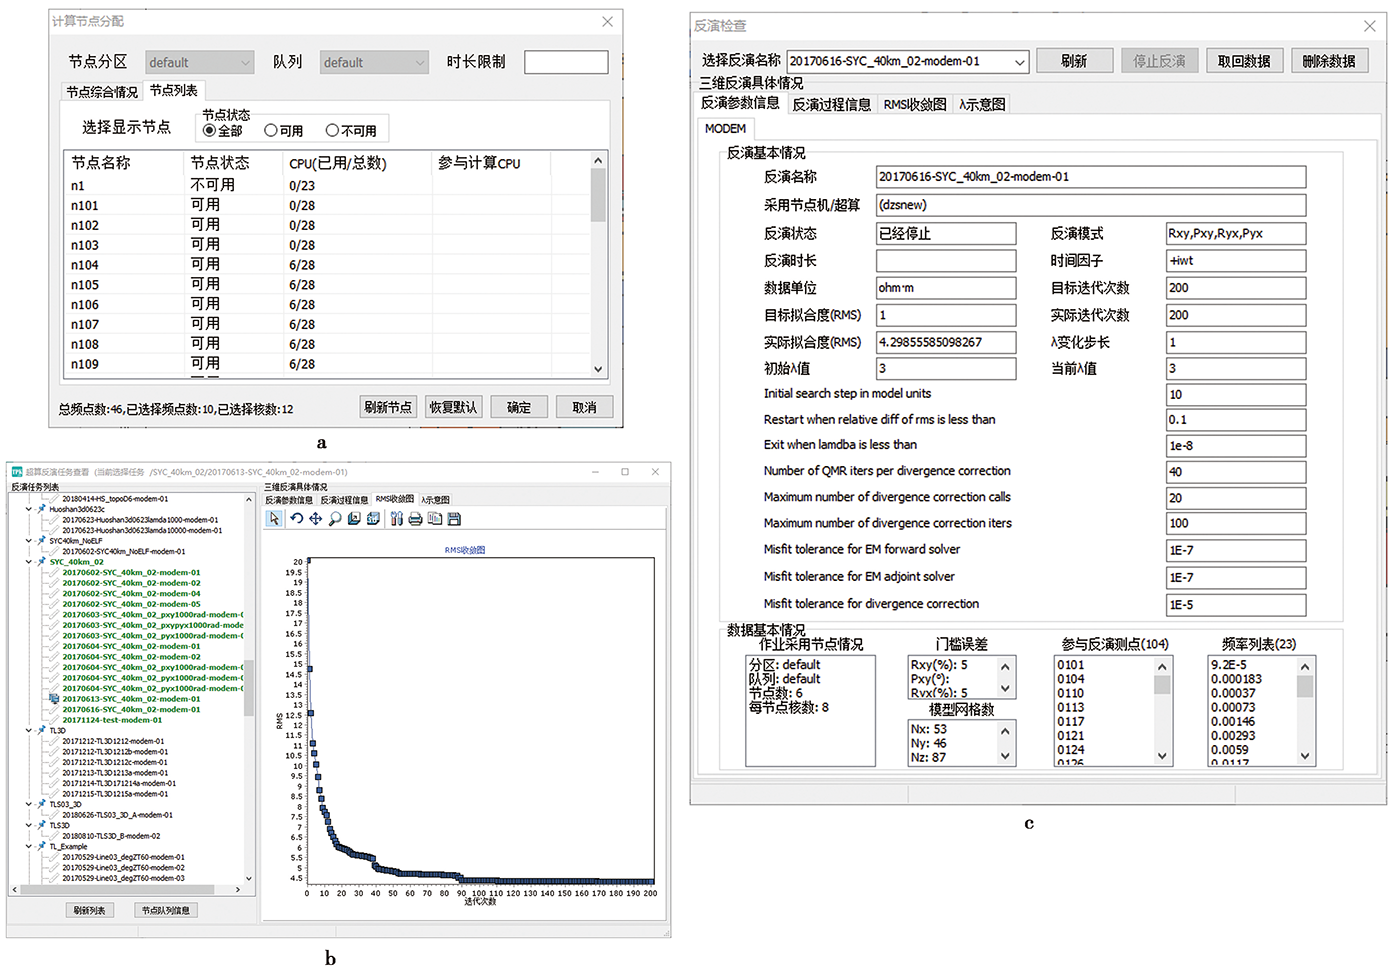Image resolution: width=1400 pixels, height=974 pixels.
Task: Open the 节点分区 default dropdown
Action: [199, 62]
